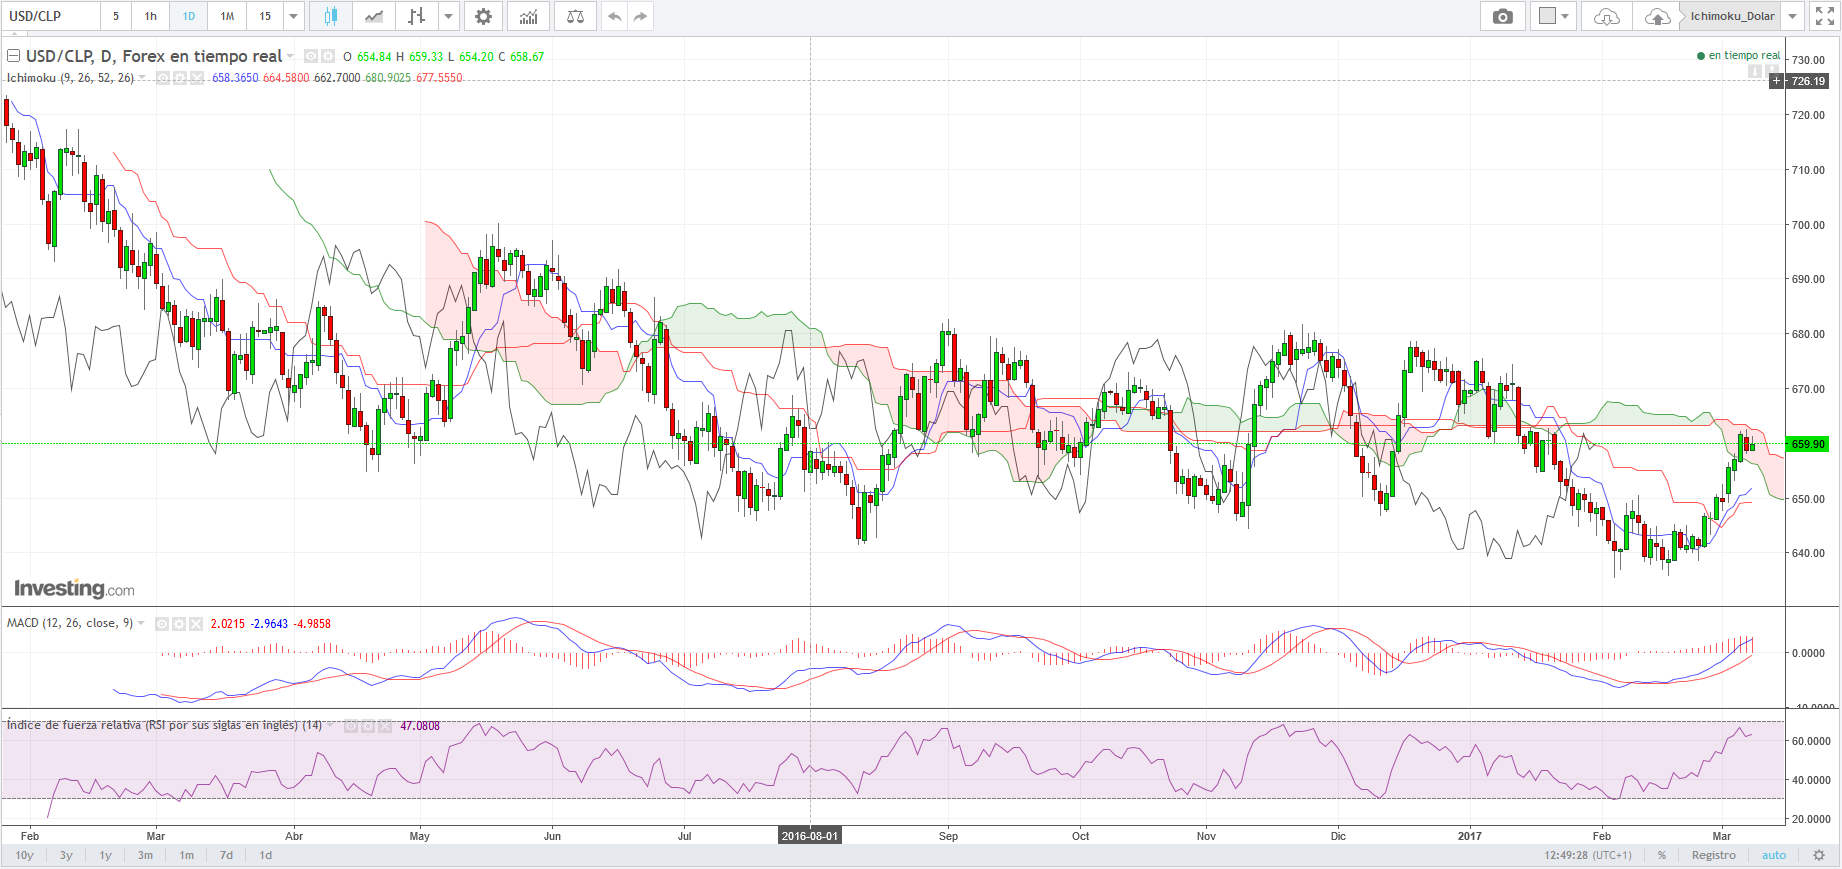Click the chart layout square icon
Screen dimensions: 1842x869
click(x=1547, y=16)
